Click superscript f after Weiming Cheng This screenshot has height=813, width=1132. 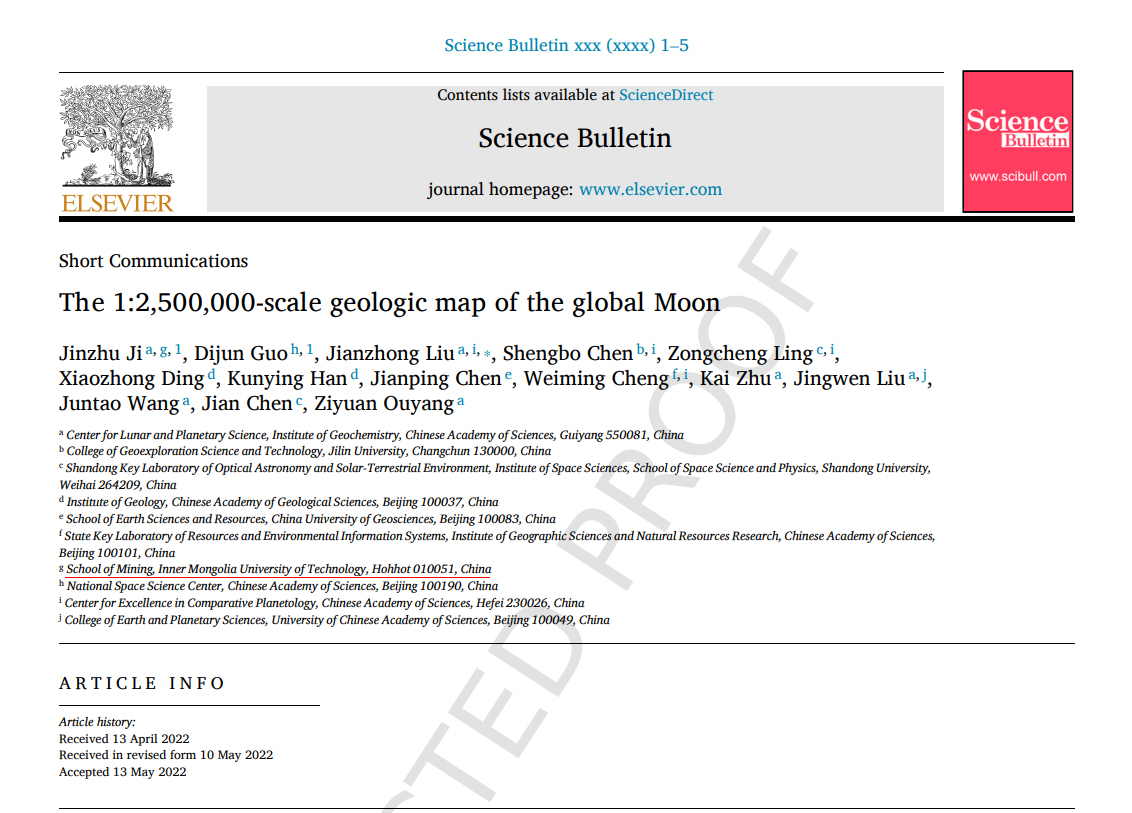675,375
